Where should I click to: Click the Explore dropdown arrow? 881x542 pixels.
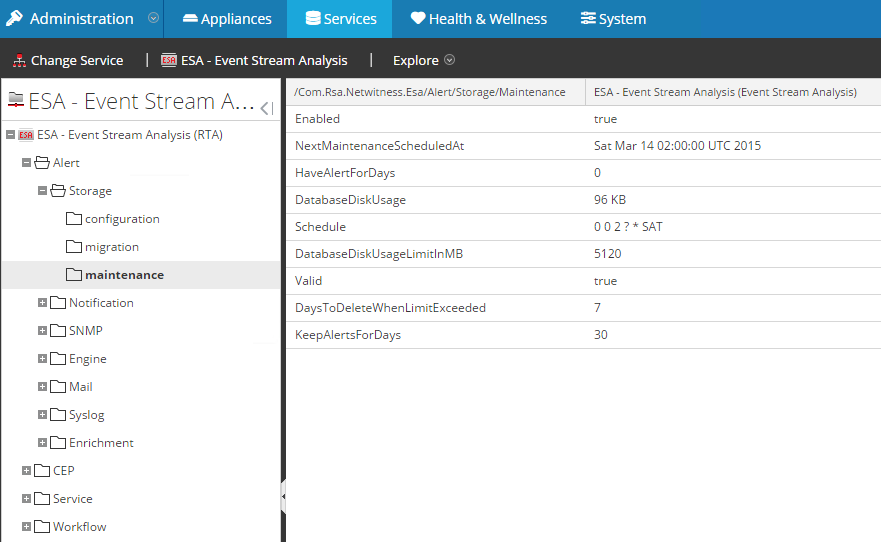tap(449, 60)
